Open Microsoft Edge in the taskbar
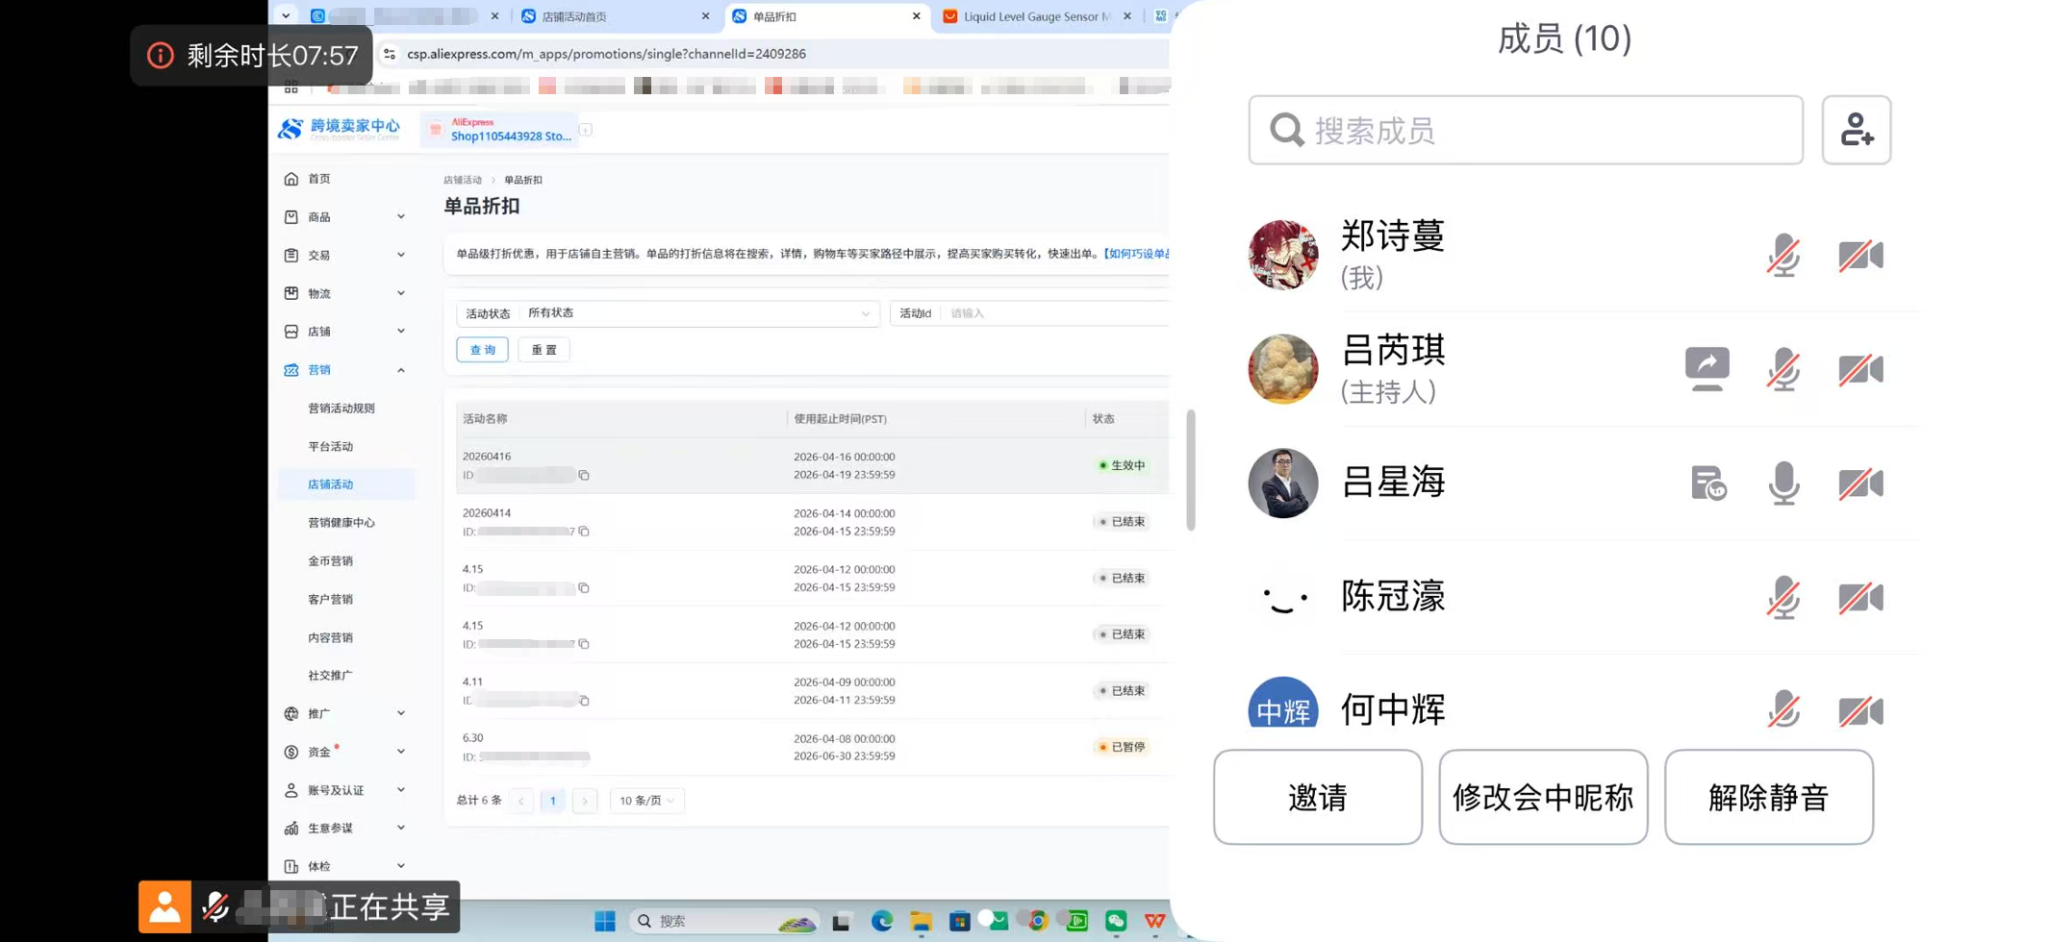The width and height of the screenshot is (2048, 942). pyautogui.click(x=881, y=921)
